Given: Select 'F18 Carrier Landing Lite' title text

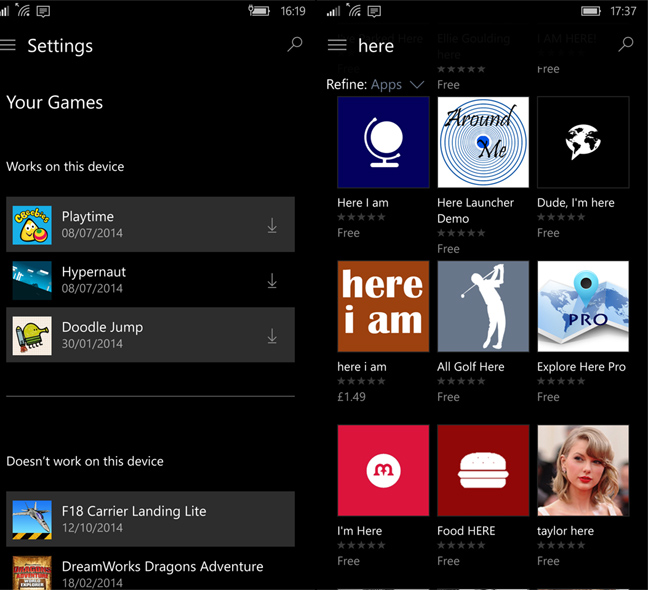Looking at the screenshot, I should pyautogui.click(x=134, y=511).
